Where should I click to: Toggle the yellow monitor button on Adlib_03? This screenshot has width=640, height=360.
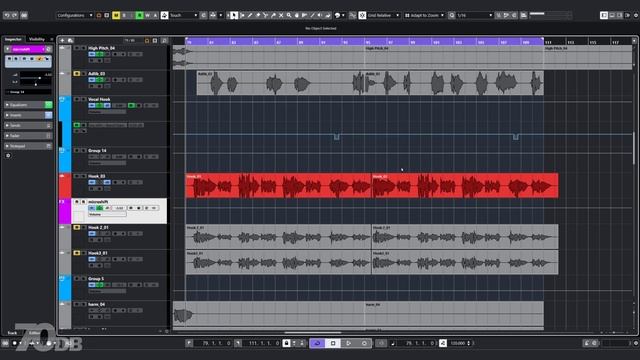[x=77, y=73]
